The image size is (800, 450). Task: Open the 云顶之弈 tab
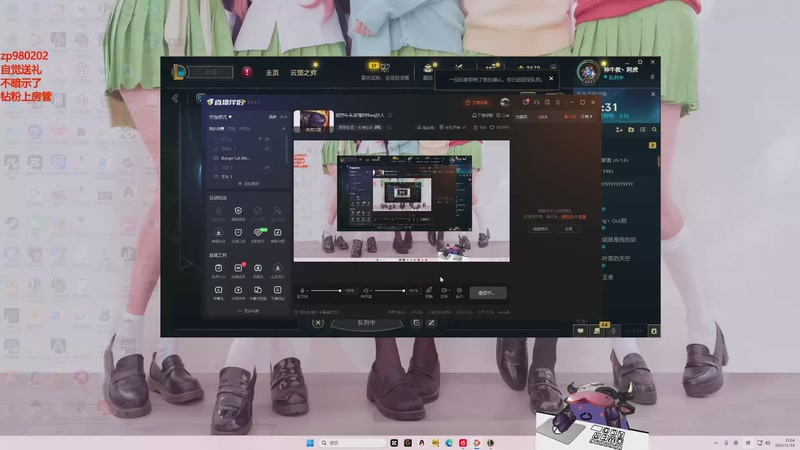[303, 72]
